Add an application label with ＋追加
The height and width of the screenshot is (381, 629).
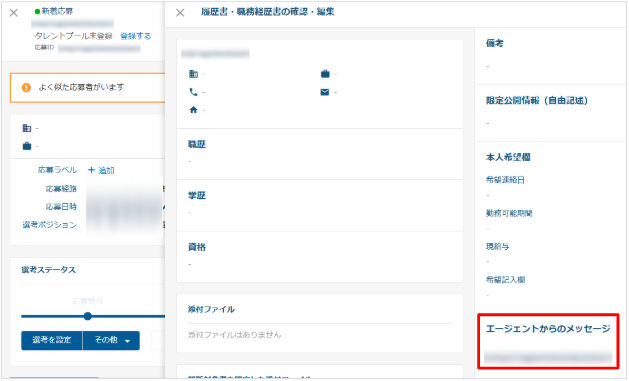point(101,170)
